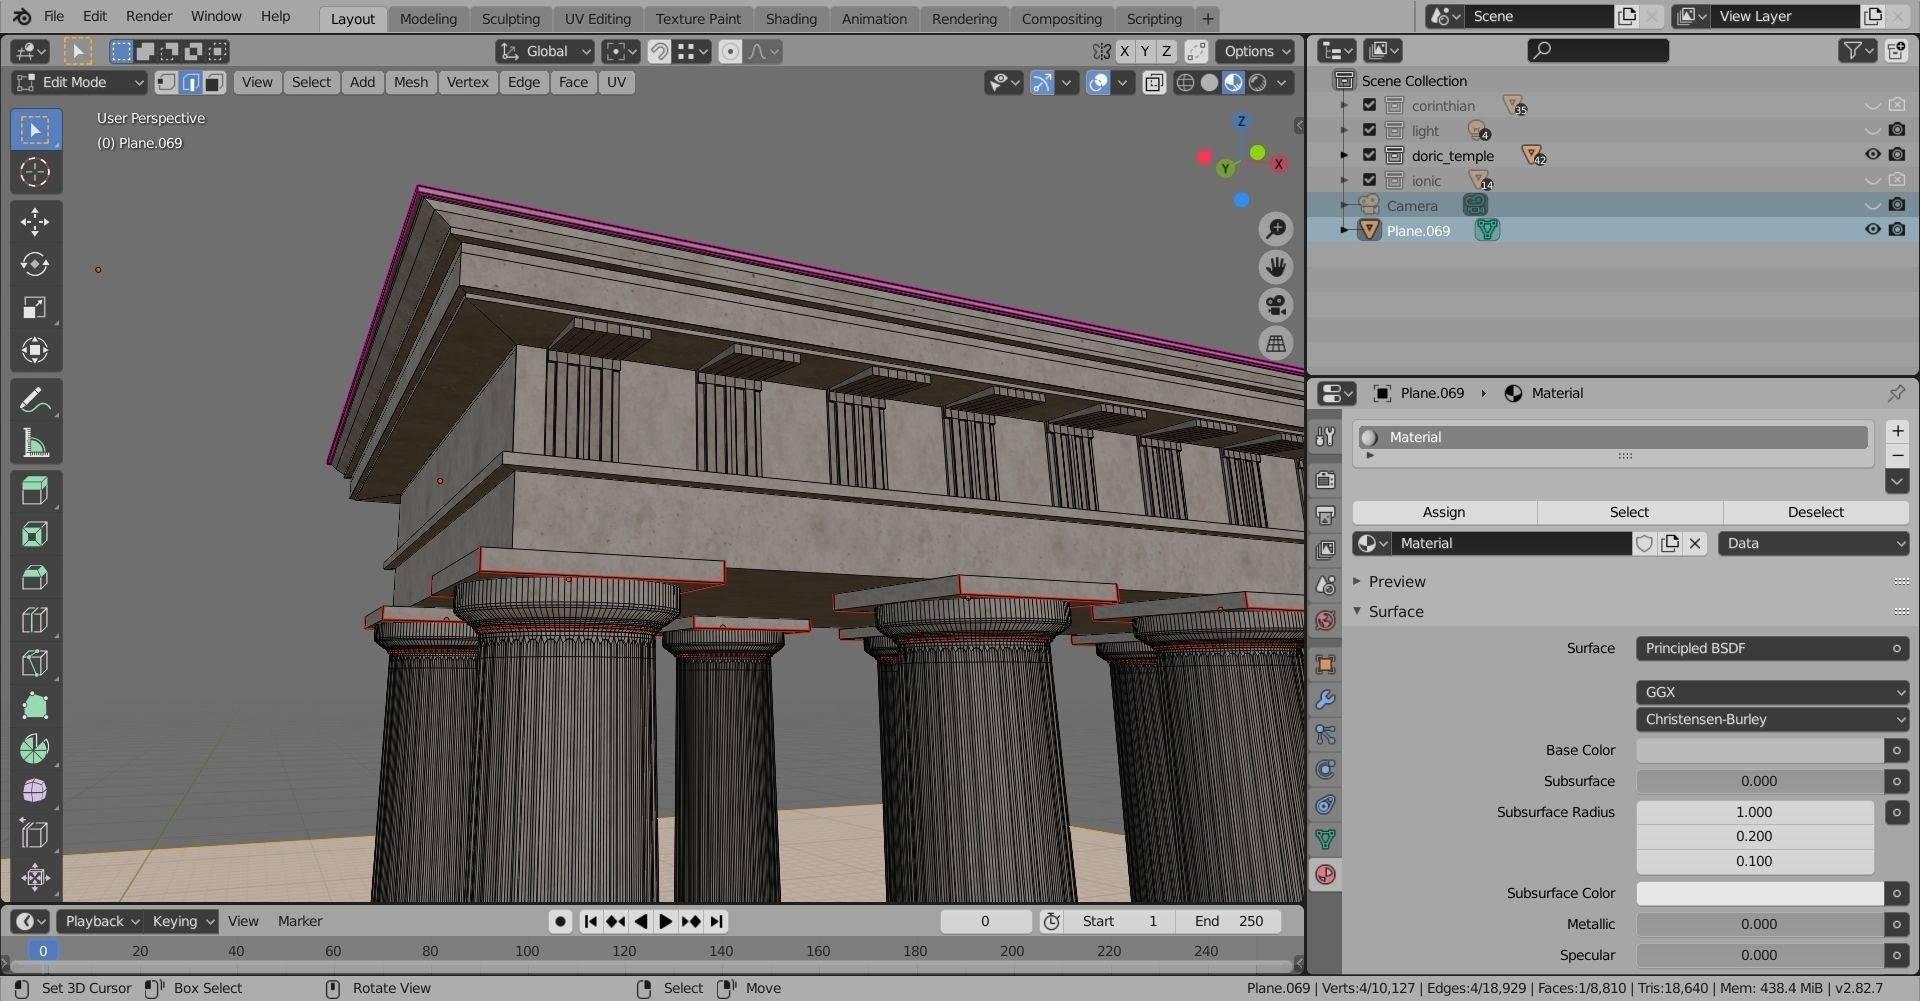This screenshot has width=1920, height=1001.
Task: Select the Inset Faces tool
Action: [35, 534]
